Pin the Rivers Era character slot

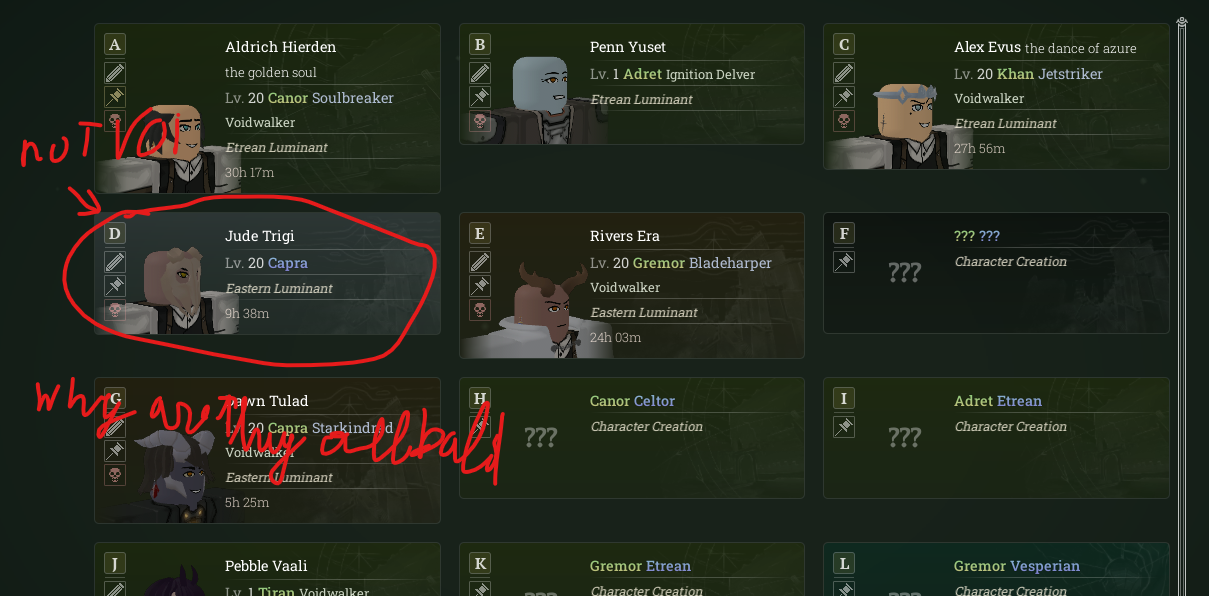coord(480,286)
